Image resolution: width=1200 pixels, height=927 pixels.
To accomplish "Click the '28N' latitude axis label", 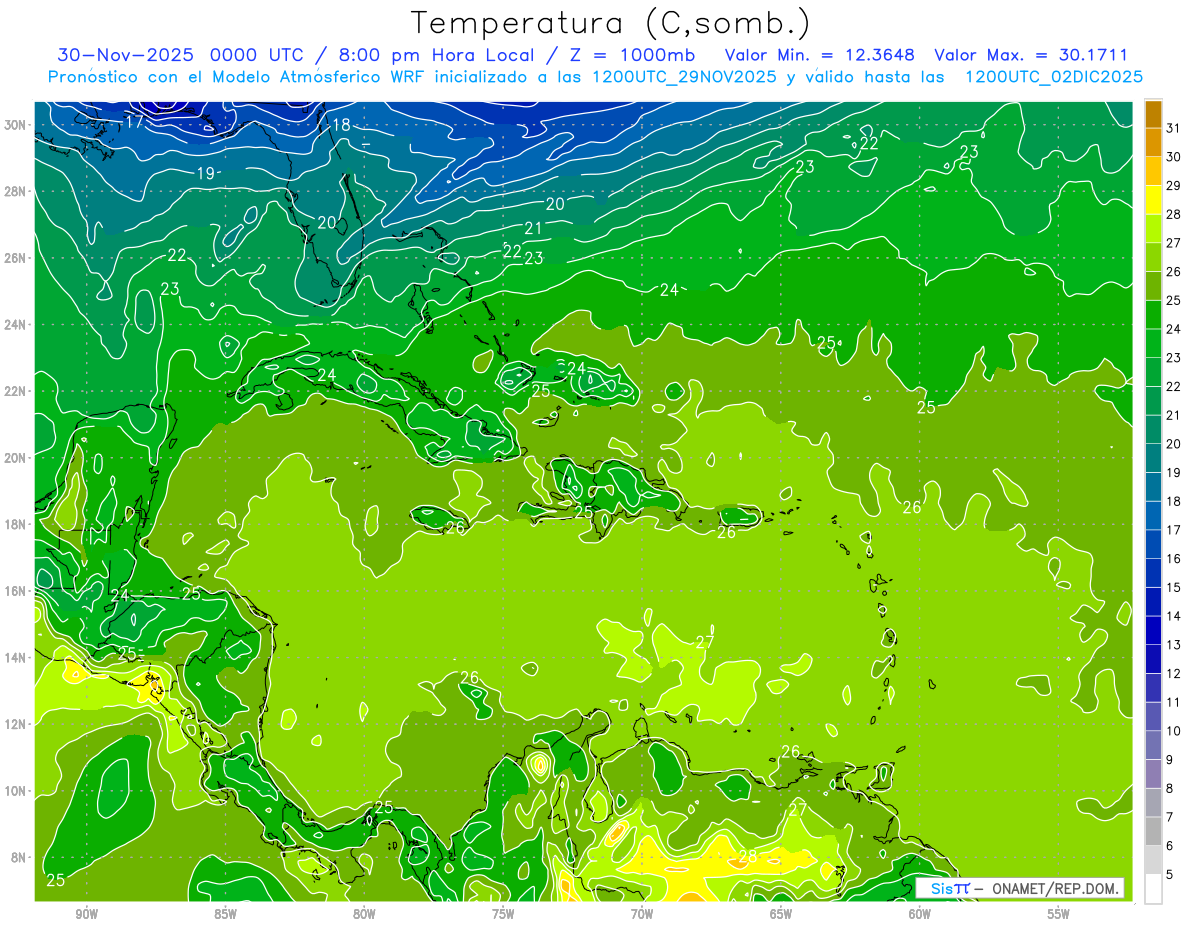I will 16,191.
